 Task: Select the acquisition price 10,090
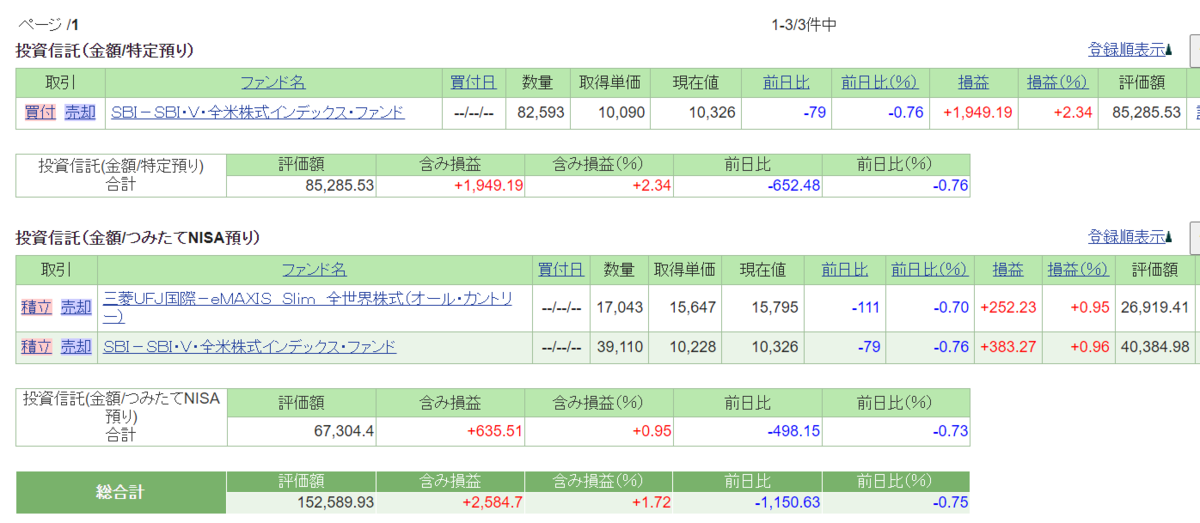click(621, 113)
